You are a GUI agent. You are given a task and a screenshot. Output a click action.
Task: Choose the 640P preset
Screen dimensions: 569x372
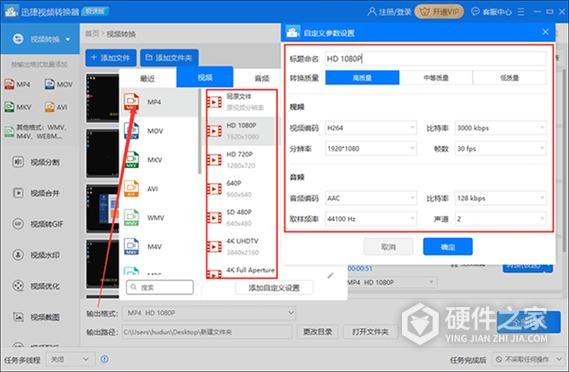(x=241, y=189)
